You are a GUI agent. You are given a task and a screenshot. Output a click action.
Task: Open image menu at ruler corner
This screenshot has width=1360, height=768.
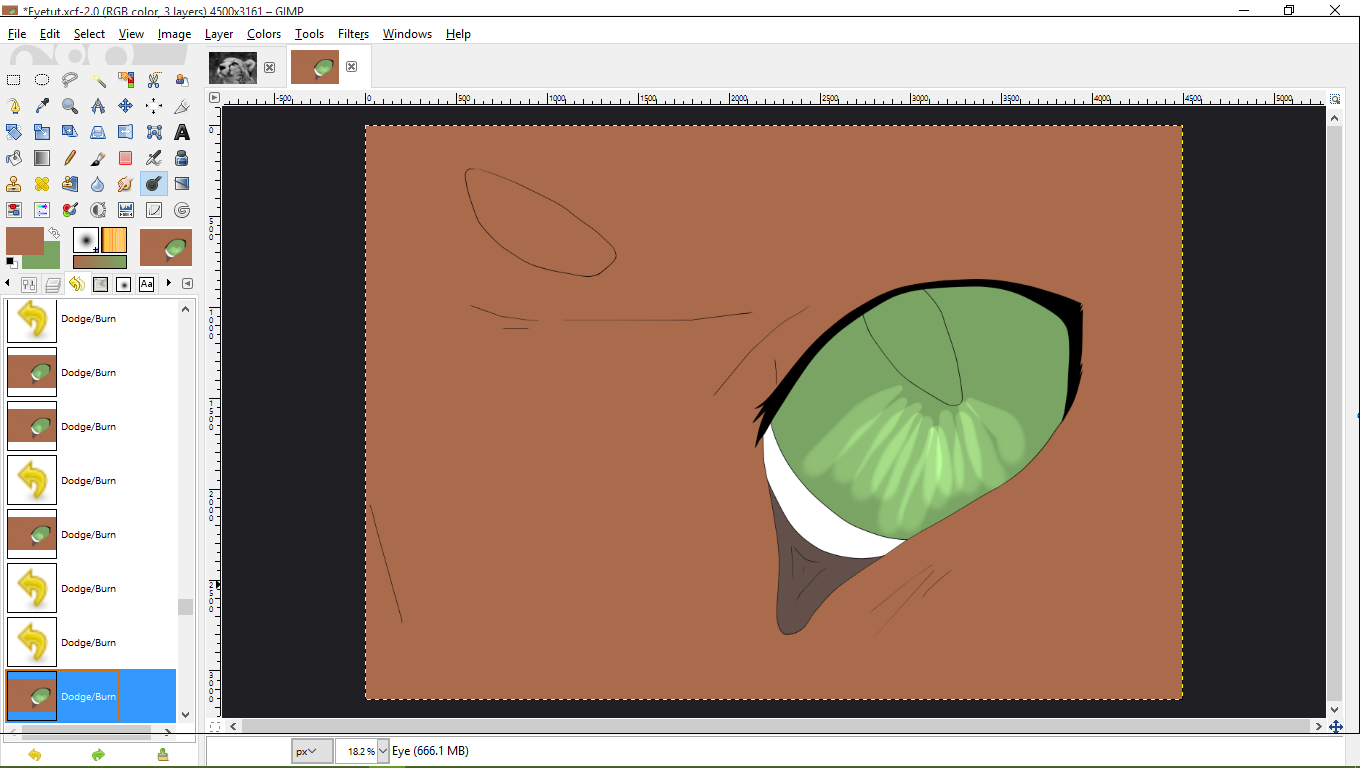(x=214, y=98)
